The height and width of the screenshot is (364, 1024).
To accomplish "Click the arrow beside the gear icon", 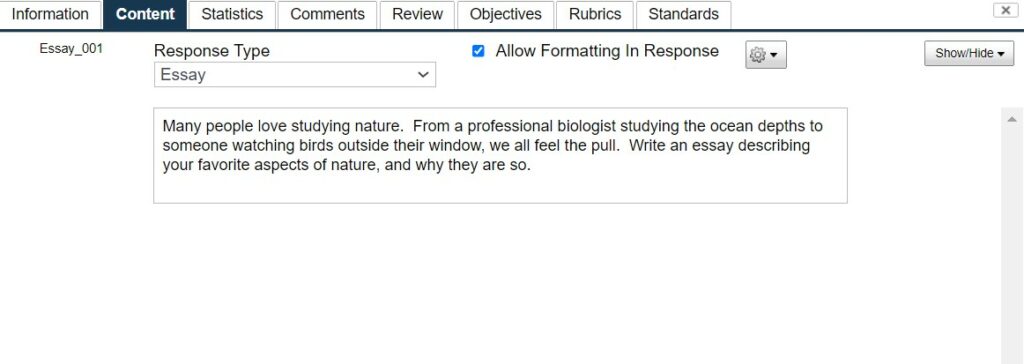I will [x=774, y=56].
